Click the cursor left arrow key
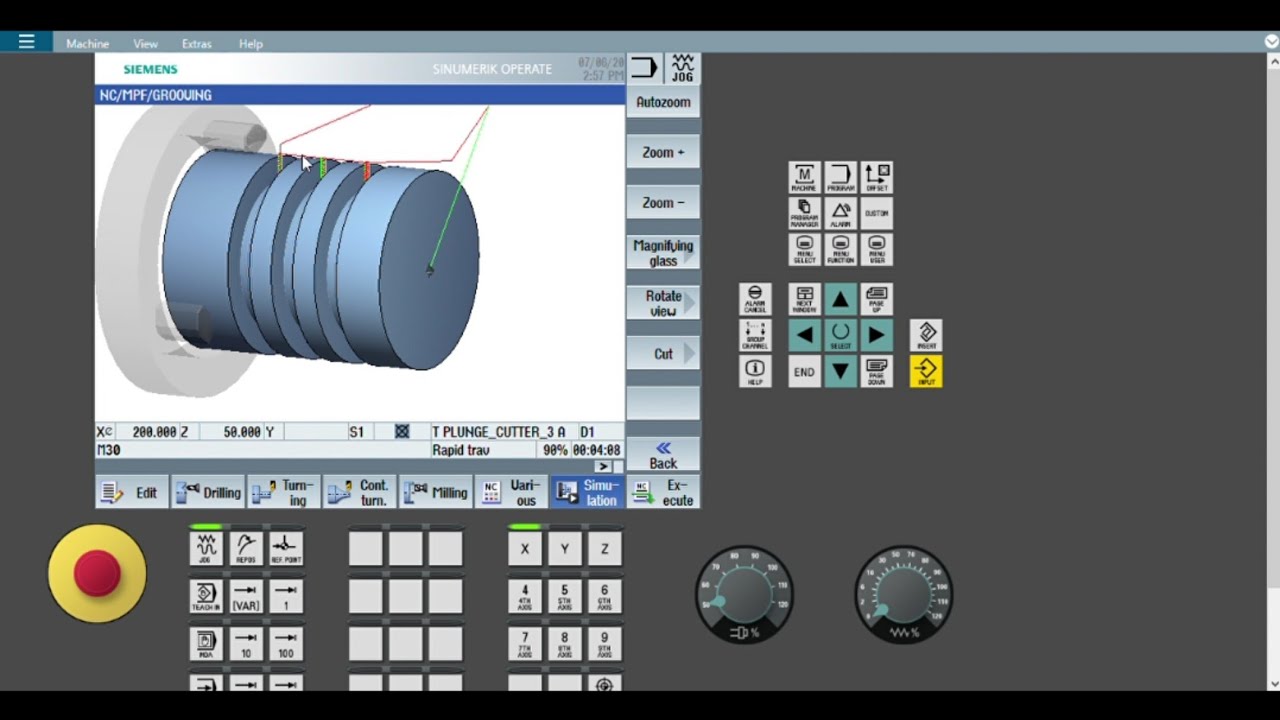 click(x=804, y=335)
